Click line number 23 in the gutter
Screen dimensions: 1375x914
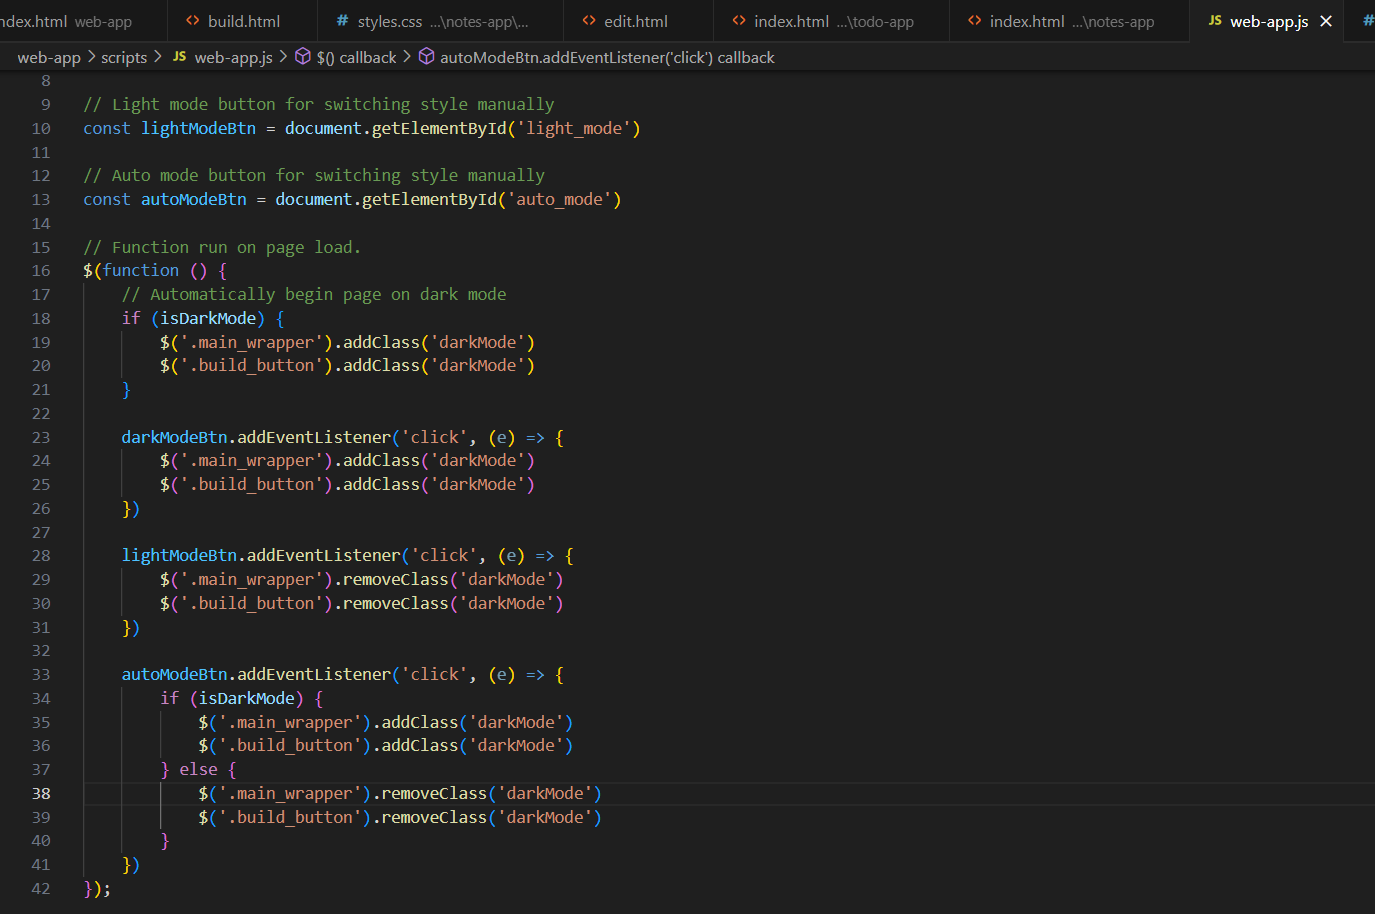click(x=41, y=437)
